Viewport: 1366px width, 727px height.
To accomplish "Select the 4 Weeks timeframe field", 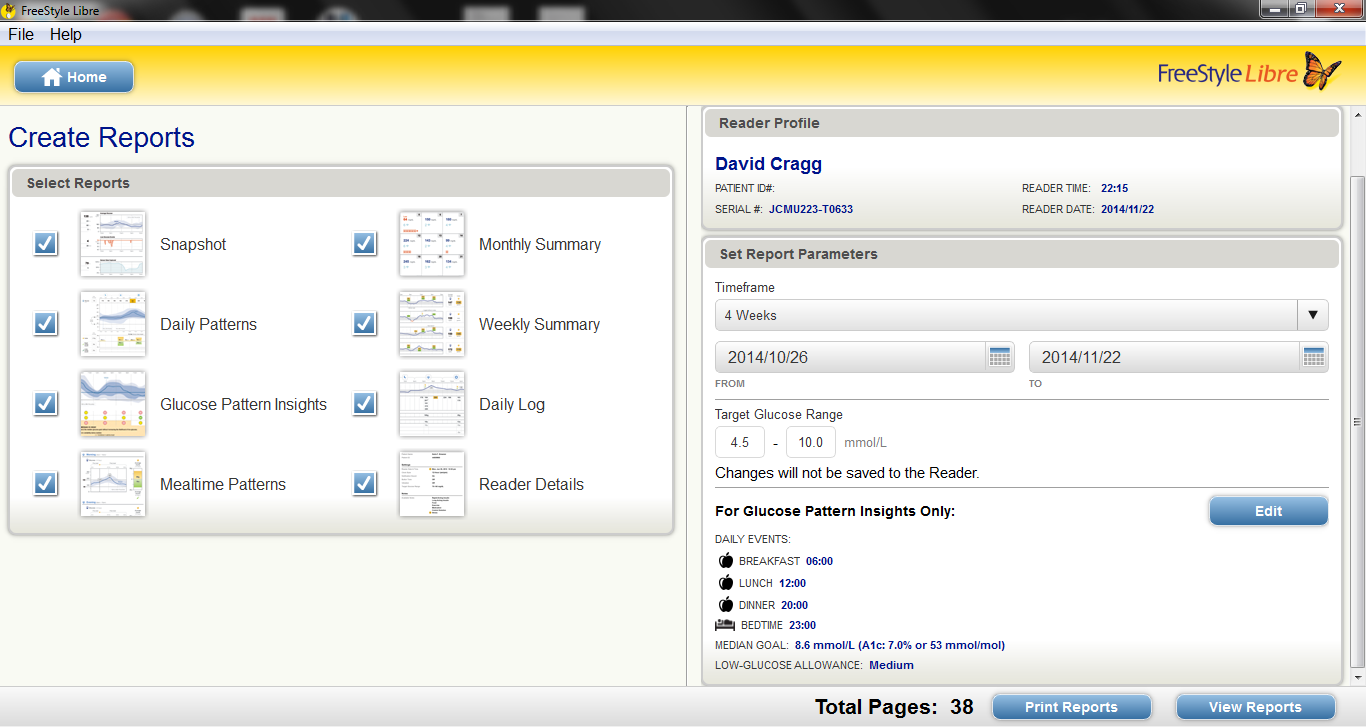I will (x=1006, y=315).
